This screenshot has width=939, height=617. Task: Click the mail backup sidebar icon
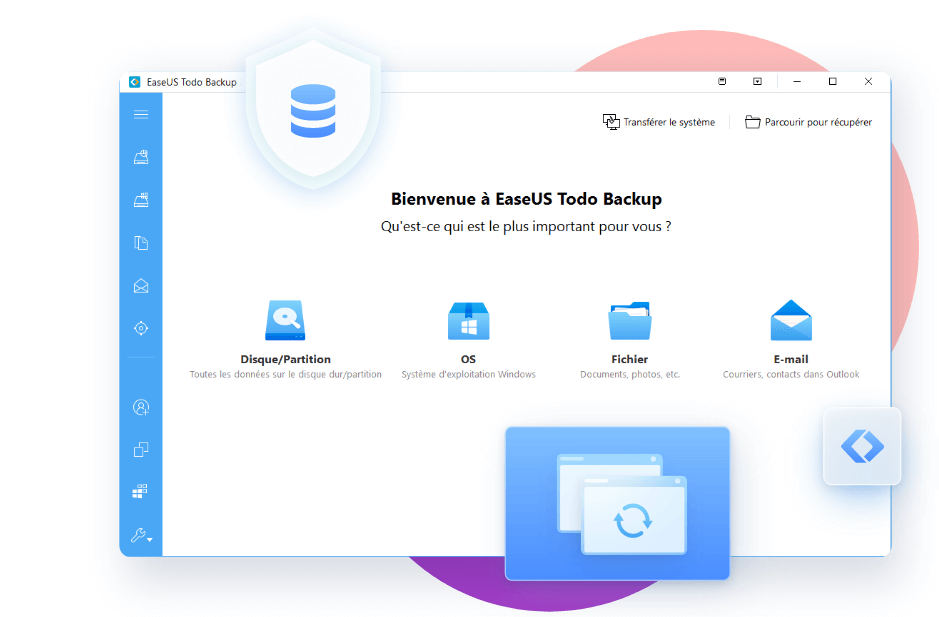(141, 286)
